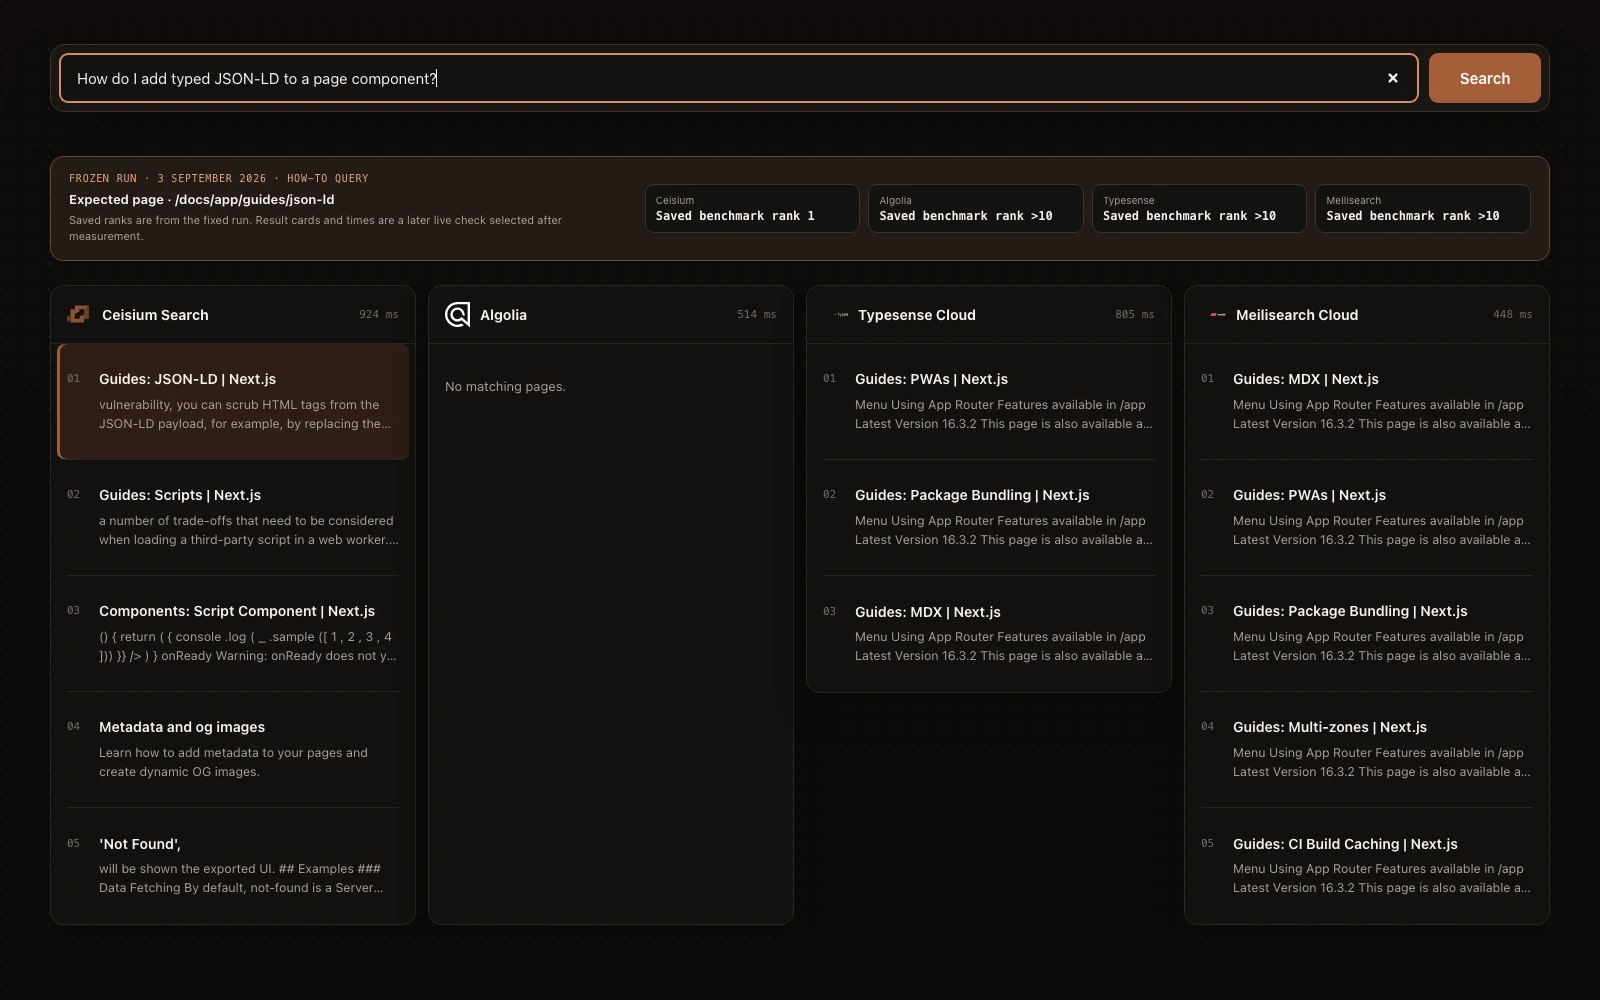1600x1000 pixels.
Task: Click the Typesense Saved benchmark rank >10 card
Action: pyautogui.click(x=1199, y=208)
